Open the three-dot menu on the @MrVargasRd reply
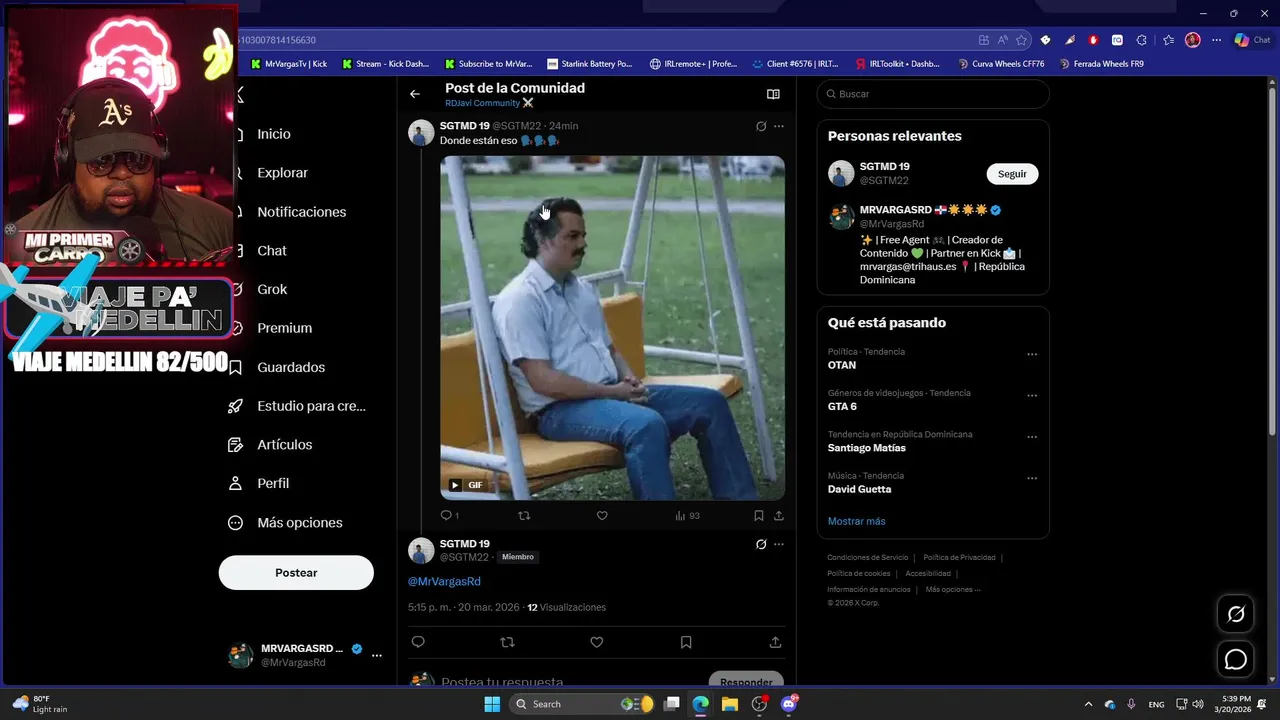 pyautogui.click(x=779, y=544)
